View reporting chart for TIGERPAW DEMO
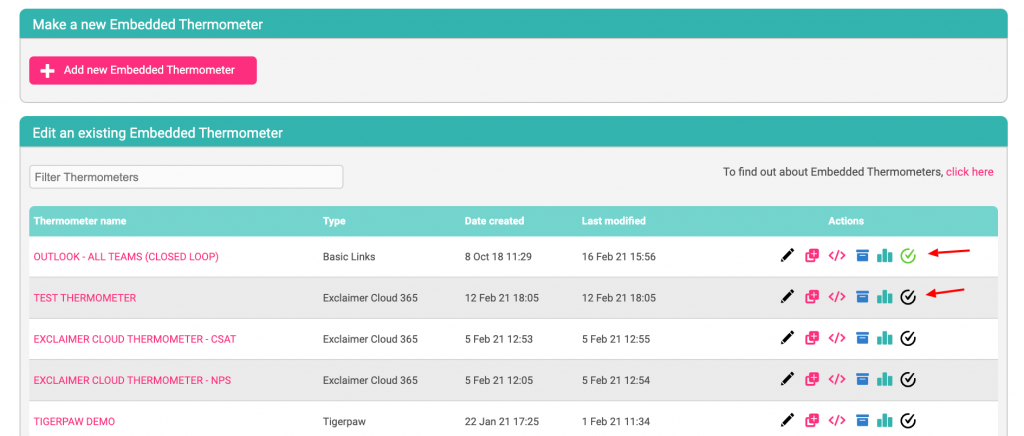The height and width of the screenshot is (436, 1024). [884, 420]
